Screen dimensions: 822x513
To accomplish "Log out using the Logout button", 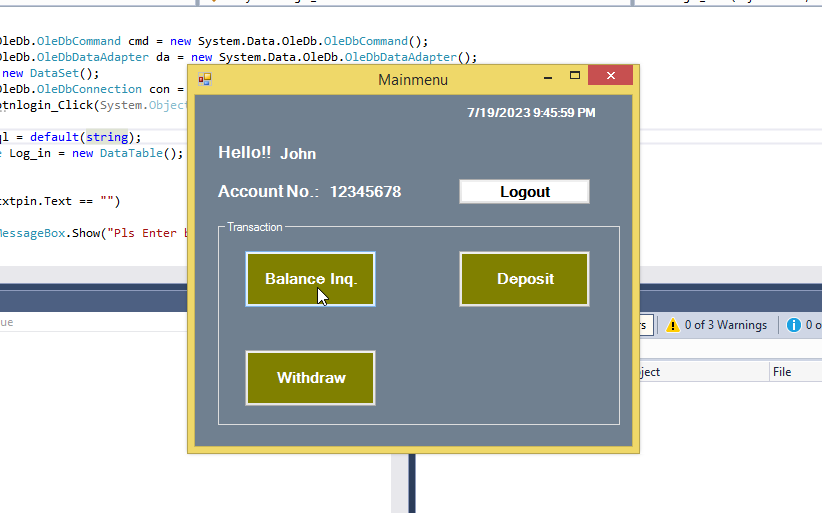I will point(524,192).
